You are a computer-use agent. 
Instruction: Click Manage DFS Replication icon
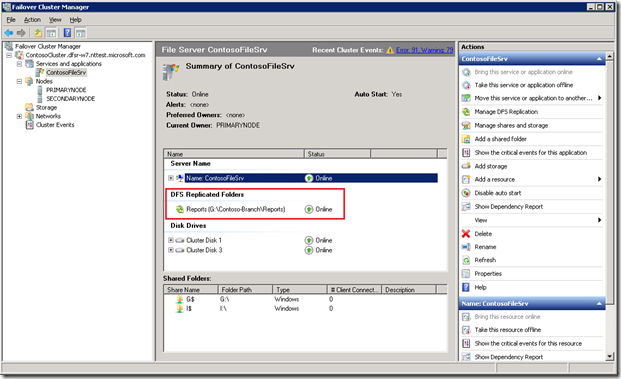click(466, 112)
